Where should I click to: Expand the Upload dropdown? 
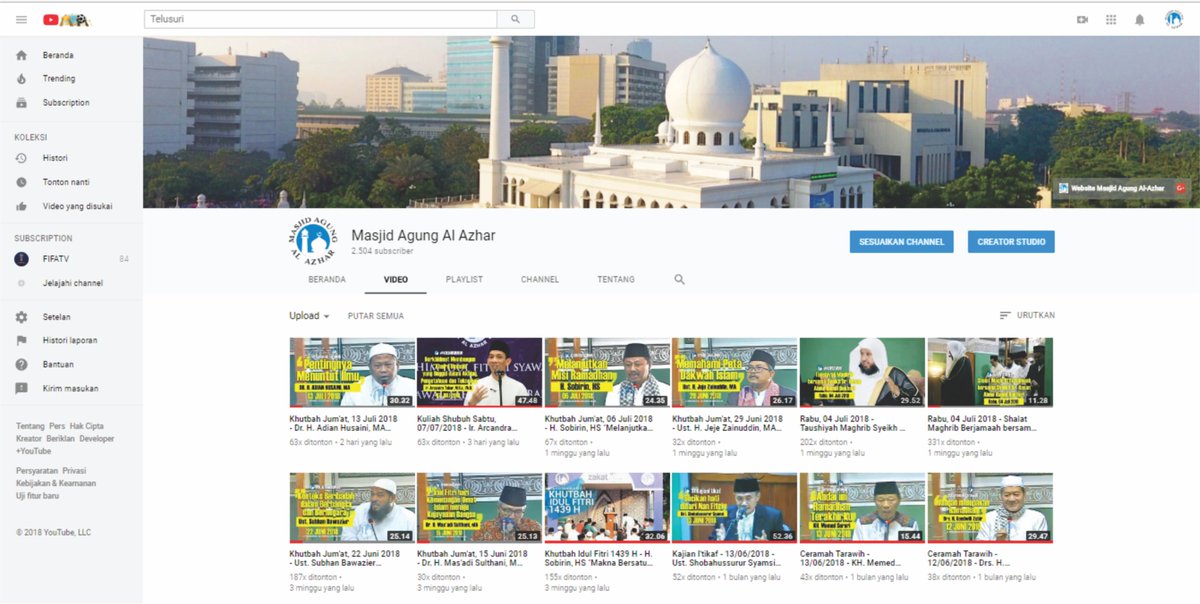tap(309, 316)
